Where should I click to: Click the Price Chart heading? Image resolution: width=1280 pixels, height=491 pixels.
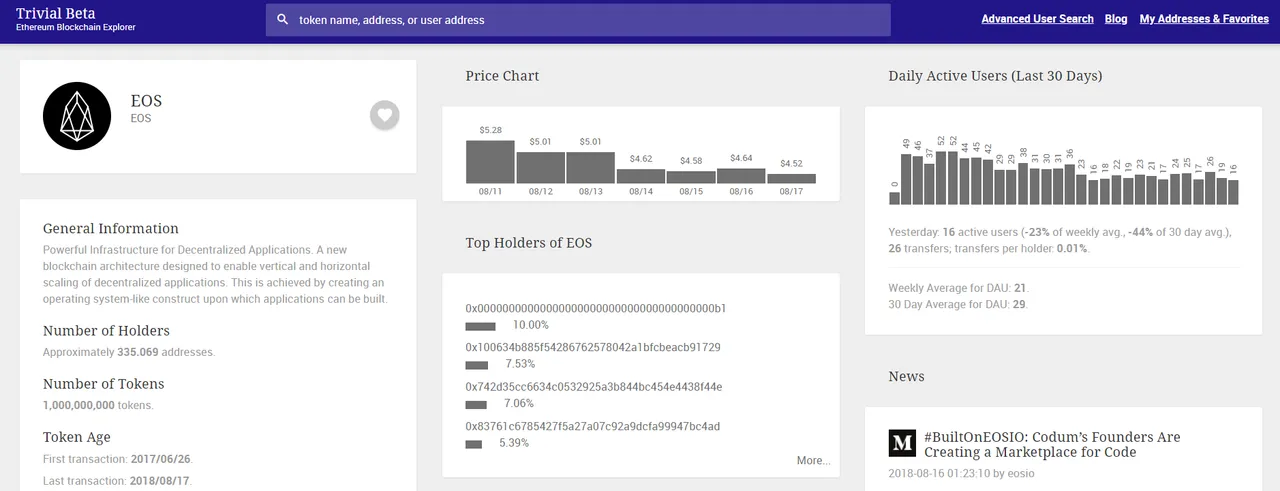pyautogui.click(x=502, y=76)
